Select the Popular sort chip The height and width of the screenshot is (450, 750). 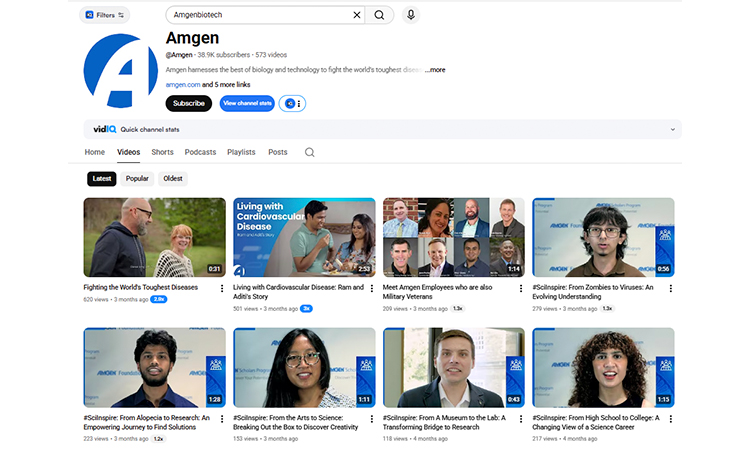point(137,179)
